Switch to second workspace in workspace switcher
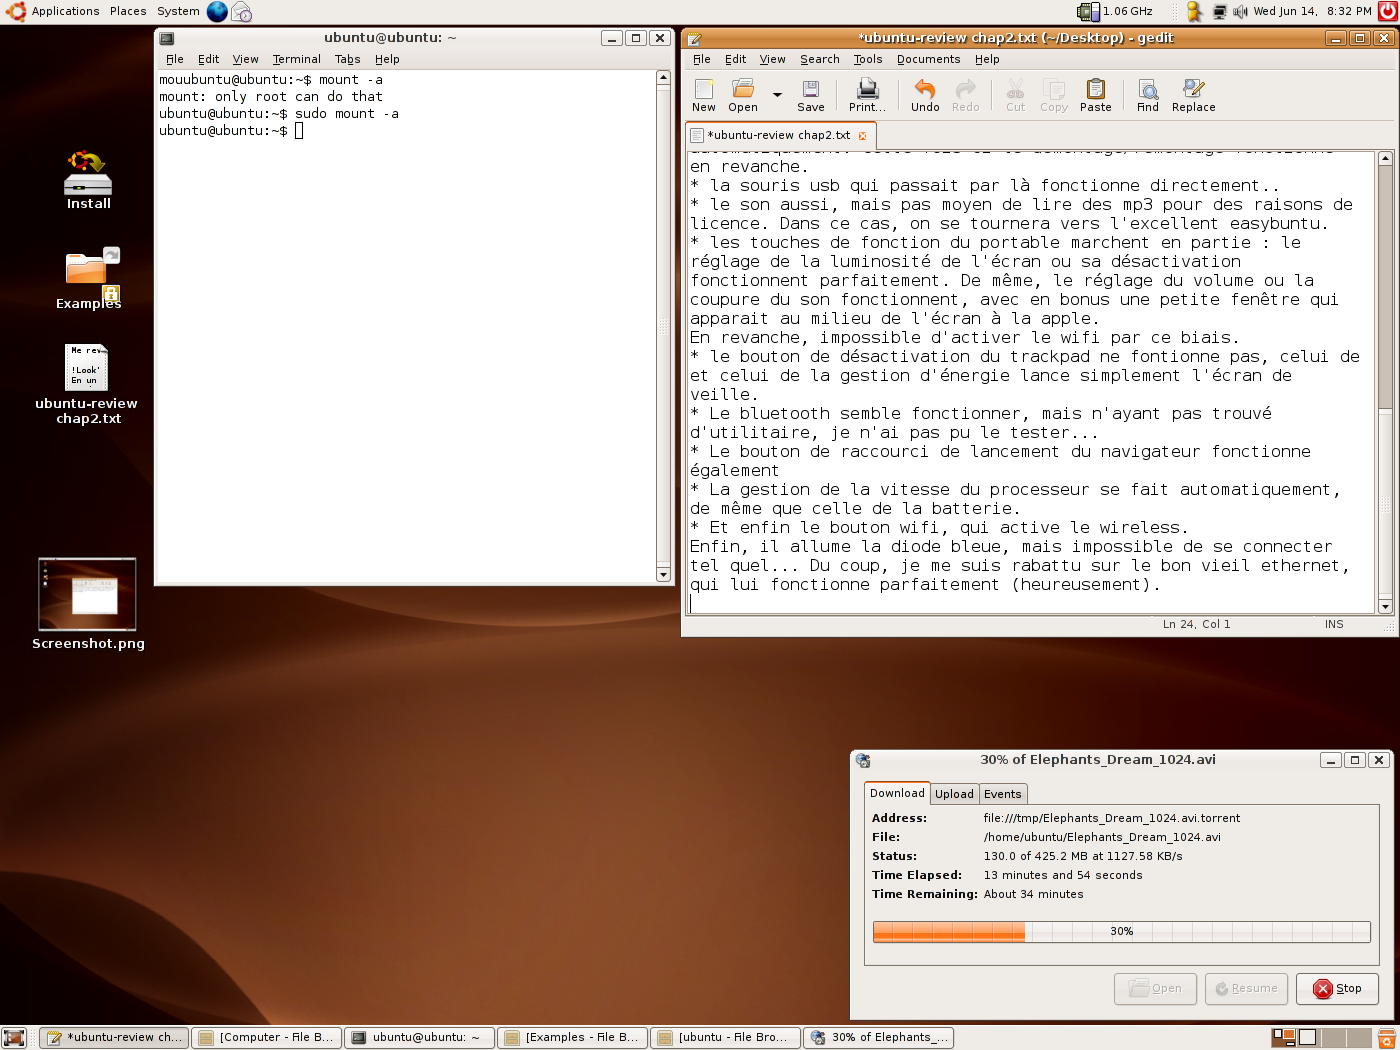Viewport: 1400px width, 1050px height. (1308, 1038)
